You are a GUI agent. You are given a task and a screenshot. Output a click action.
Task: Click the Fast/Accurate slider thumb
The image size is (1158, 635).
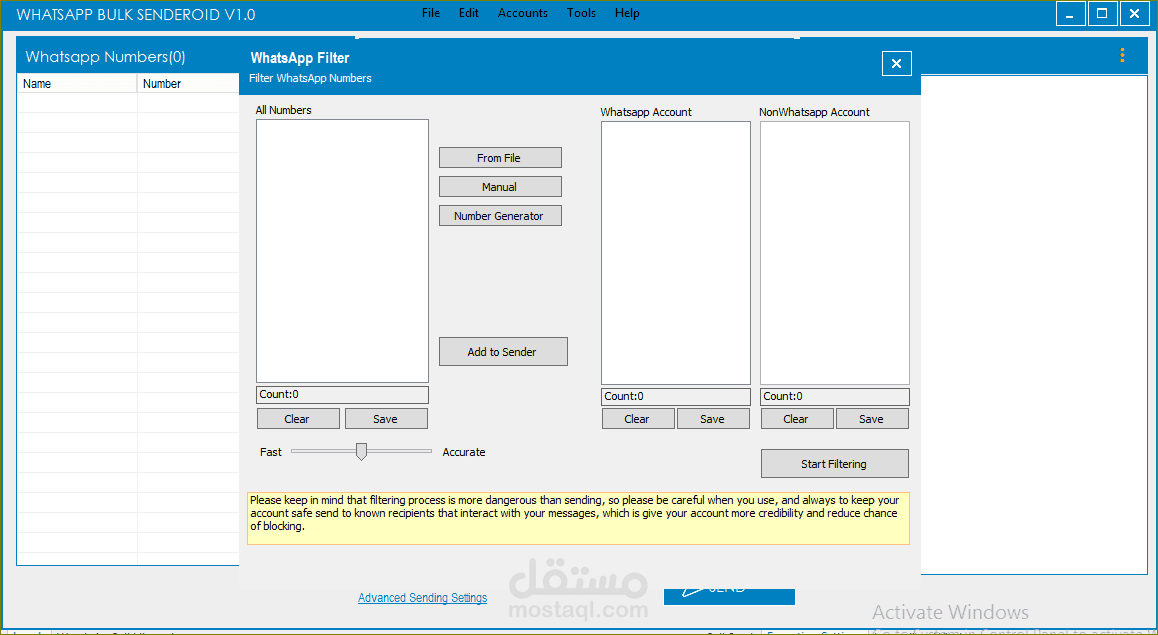[361, 451]
